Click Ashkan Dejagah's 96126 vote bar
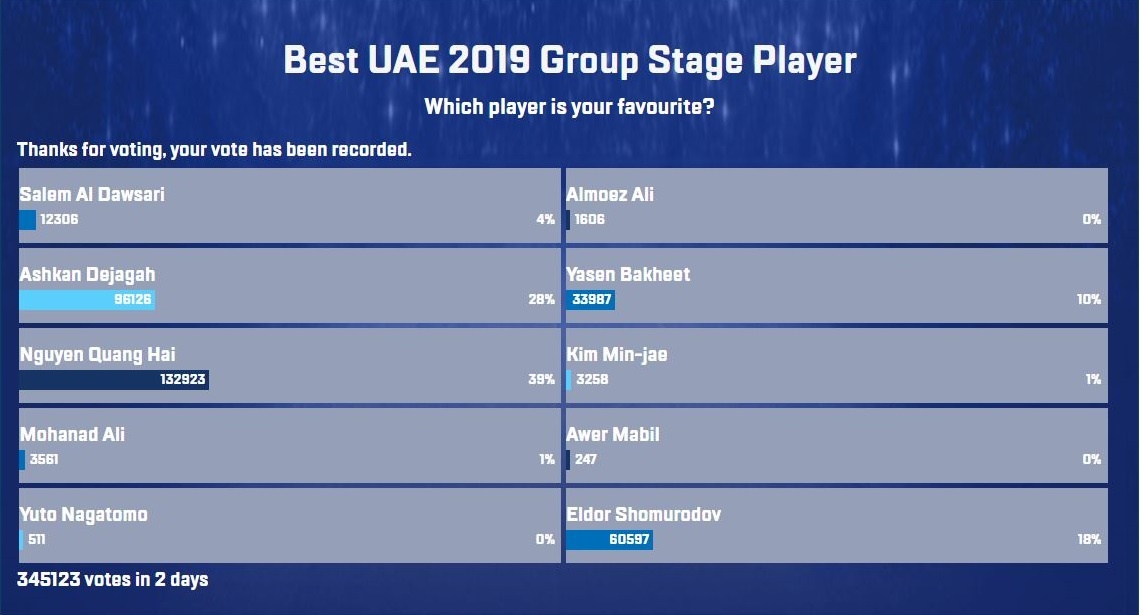The height and width of the screenshot is (615, 1140). (87, 300)
